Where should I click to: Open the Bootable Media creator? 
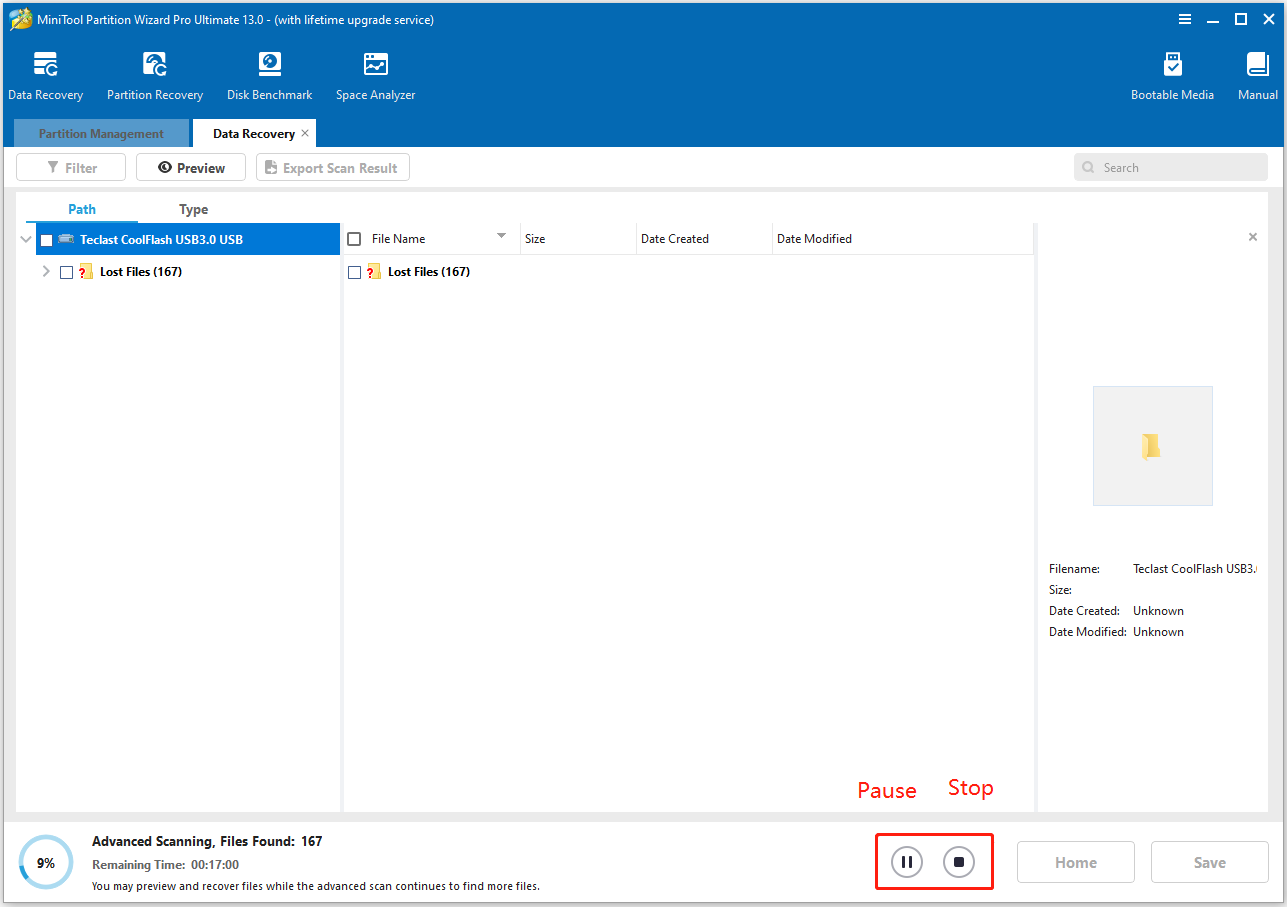coord(1172,72)
